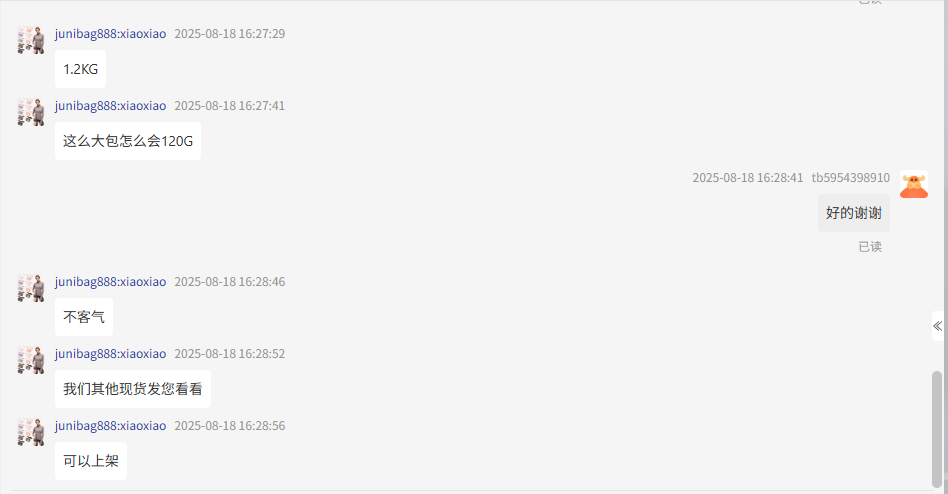The image size is (948, 494).
Task: Select the 好的谢谢 message bubble
Action: (x=854, y=213)
